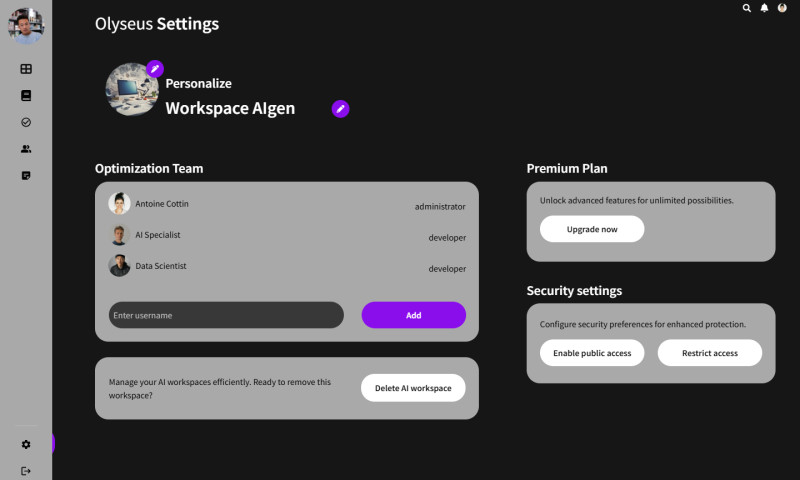The width and height of the screenshot is (800, 480).
Task: Click AI Specialist's 'developer' role
Action: [447, 238]
